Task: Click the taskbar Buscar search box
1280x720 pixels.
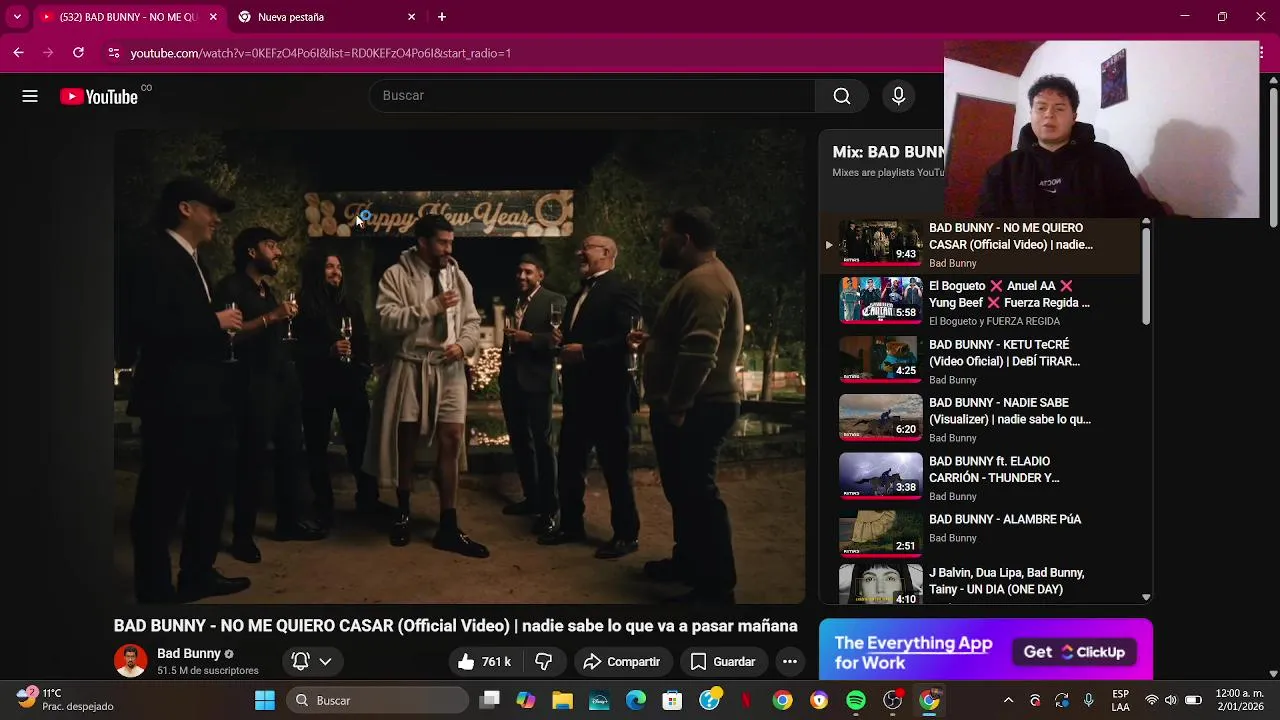Action: 379,701
